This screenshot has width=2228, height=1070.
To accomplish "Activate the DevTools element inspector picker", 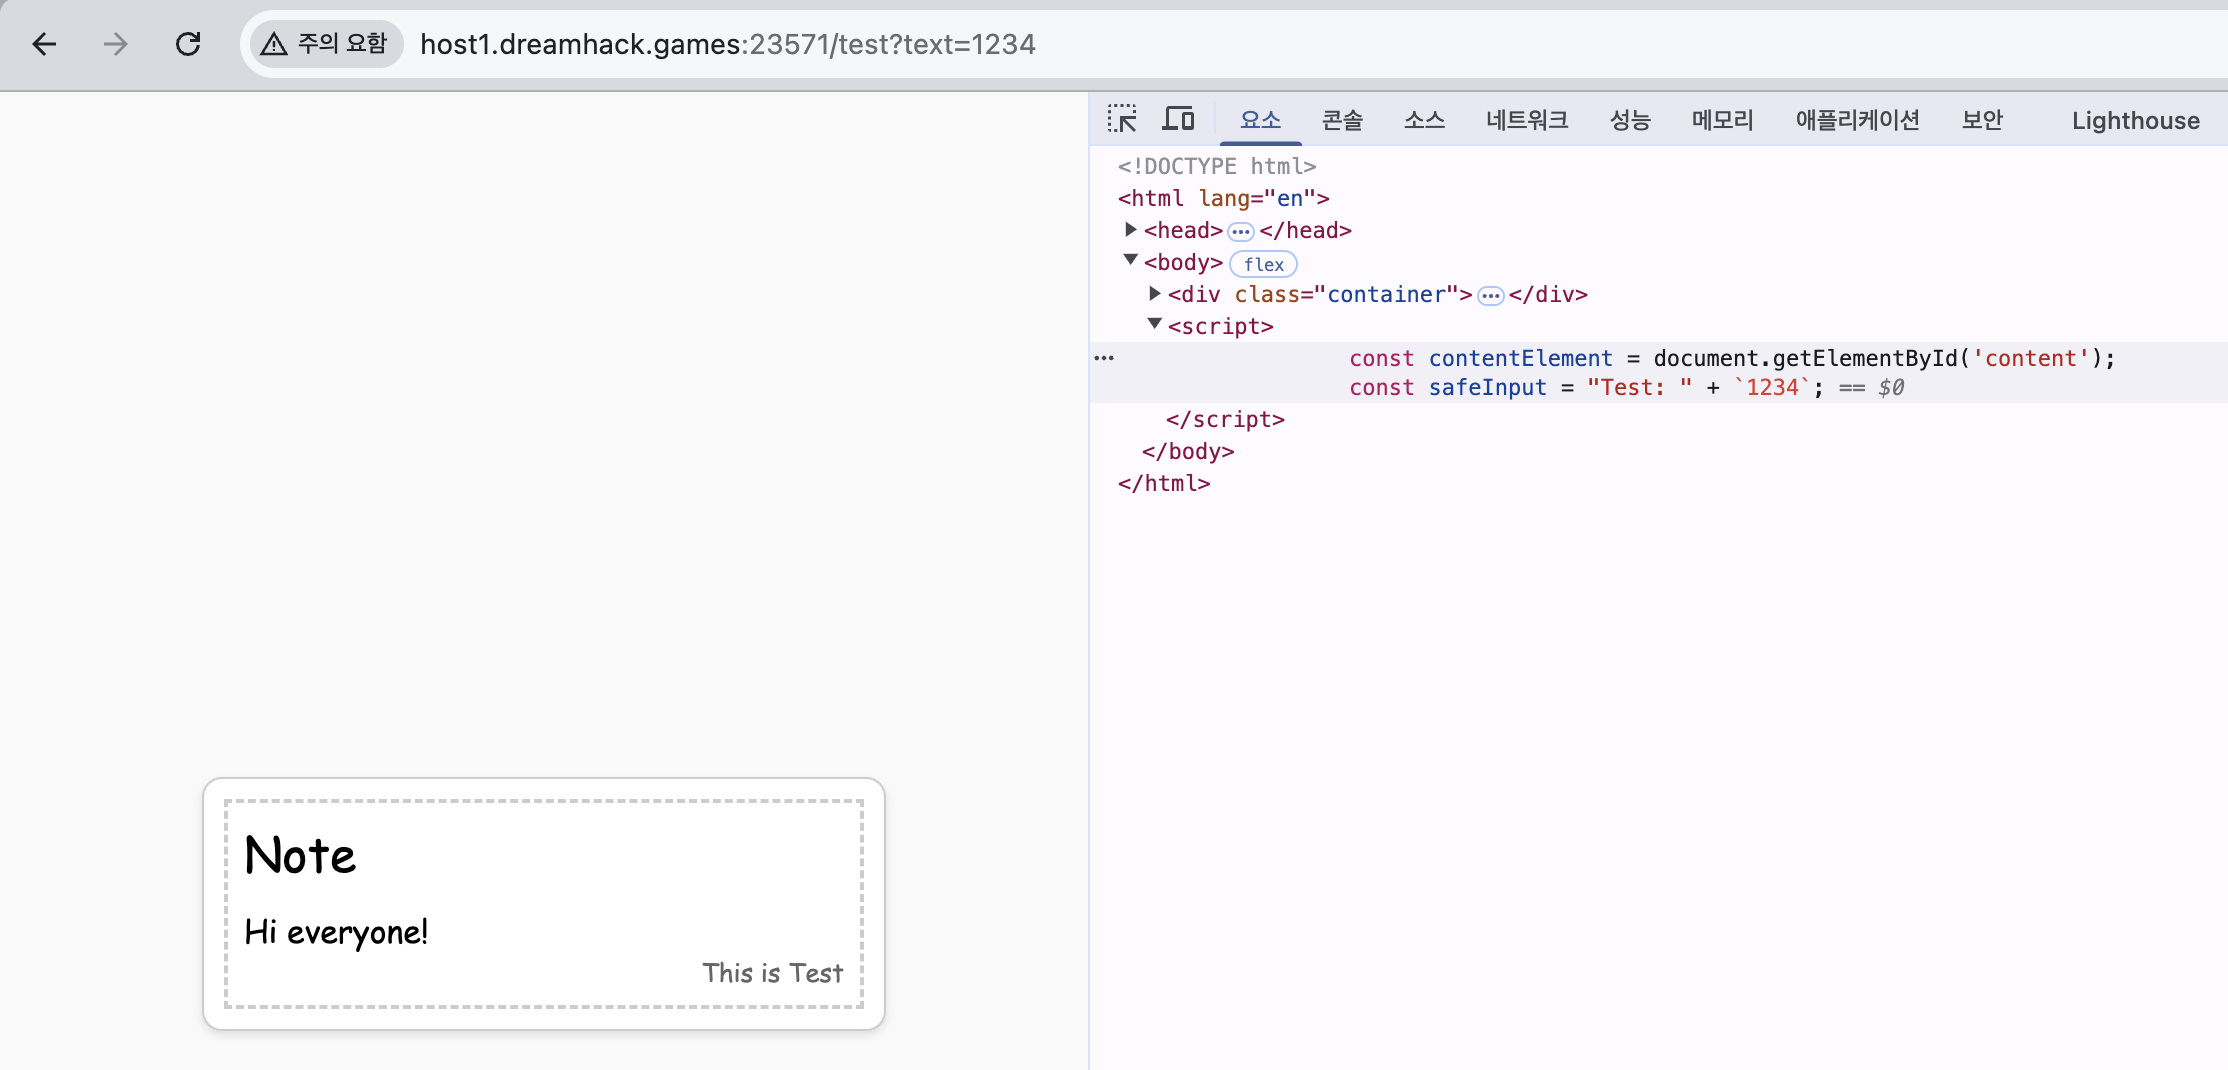I will click(x=1122, y=119).
